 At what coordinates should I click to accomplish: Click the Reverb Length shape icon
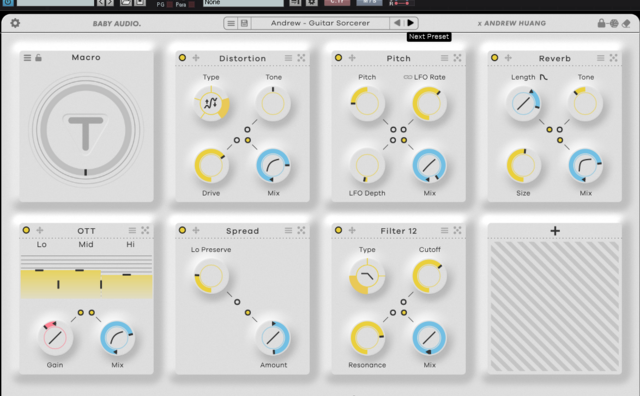pos(543,77)
